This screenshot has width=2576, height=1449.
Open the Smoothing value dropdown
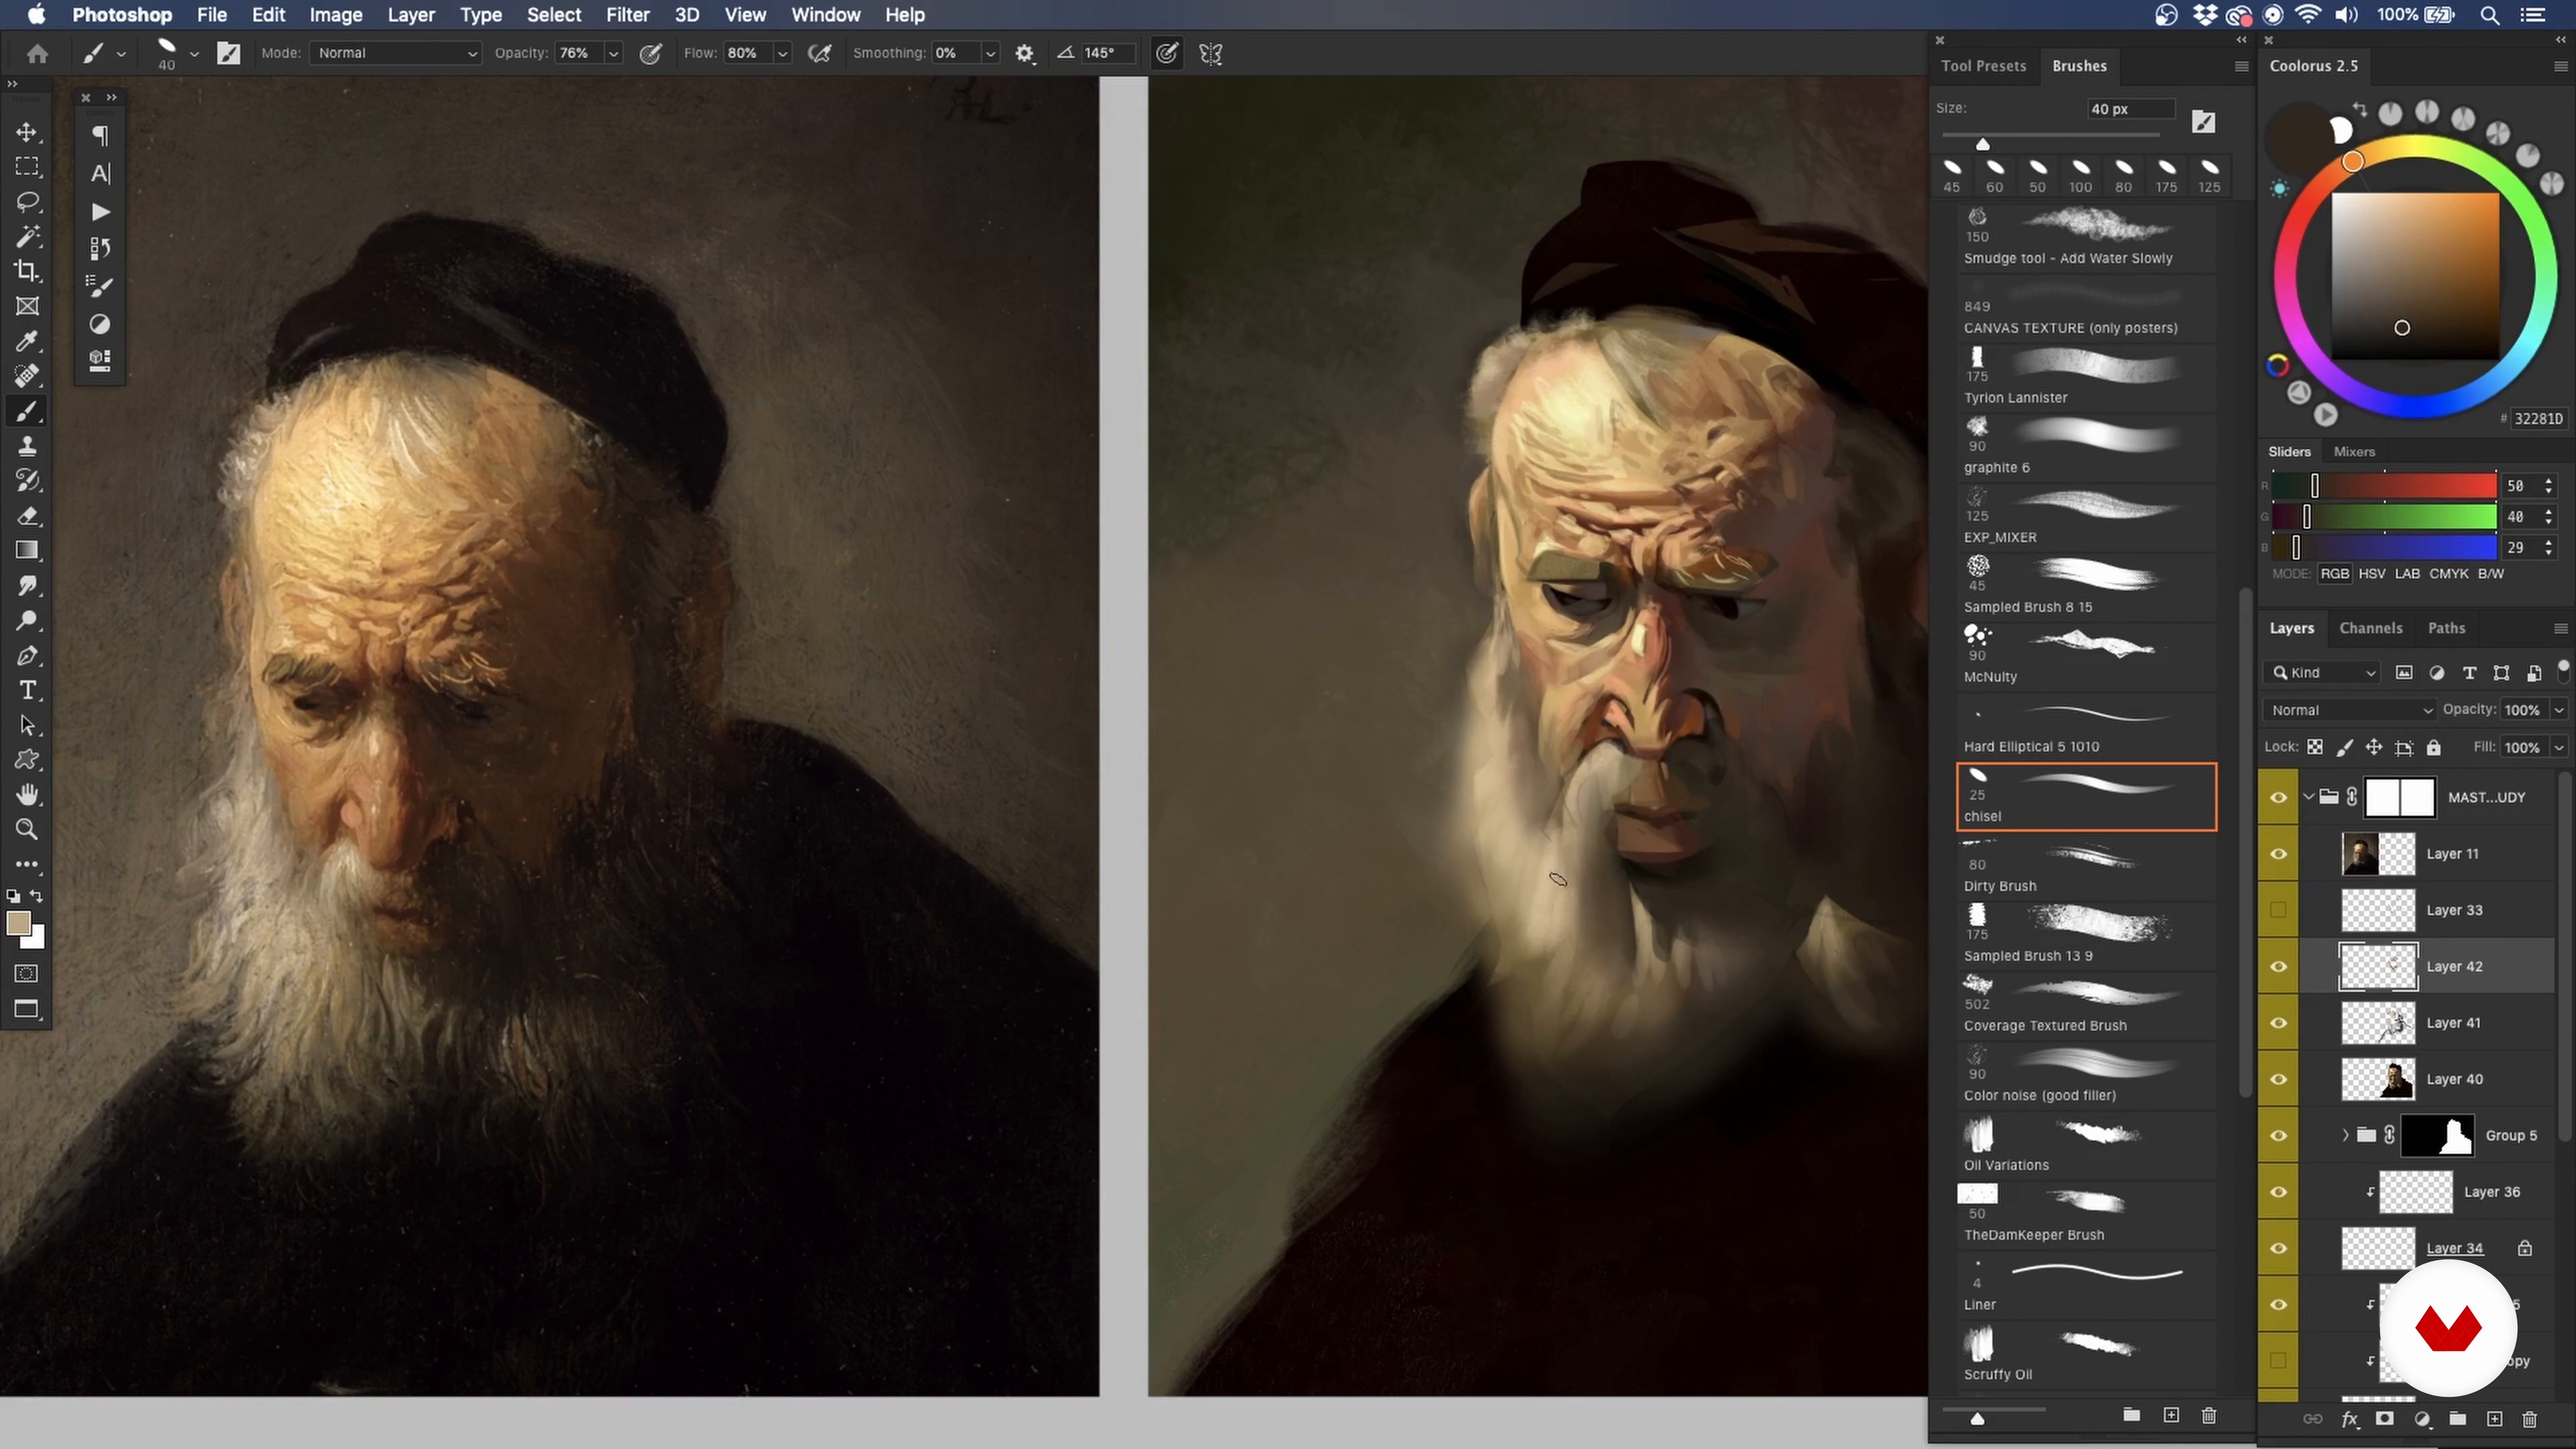(x=990, y=54)
